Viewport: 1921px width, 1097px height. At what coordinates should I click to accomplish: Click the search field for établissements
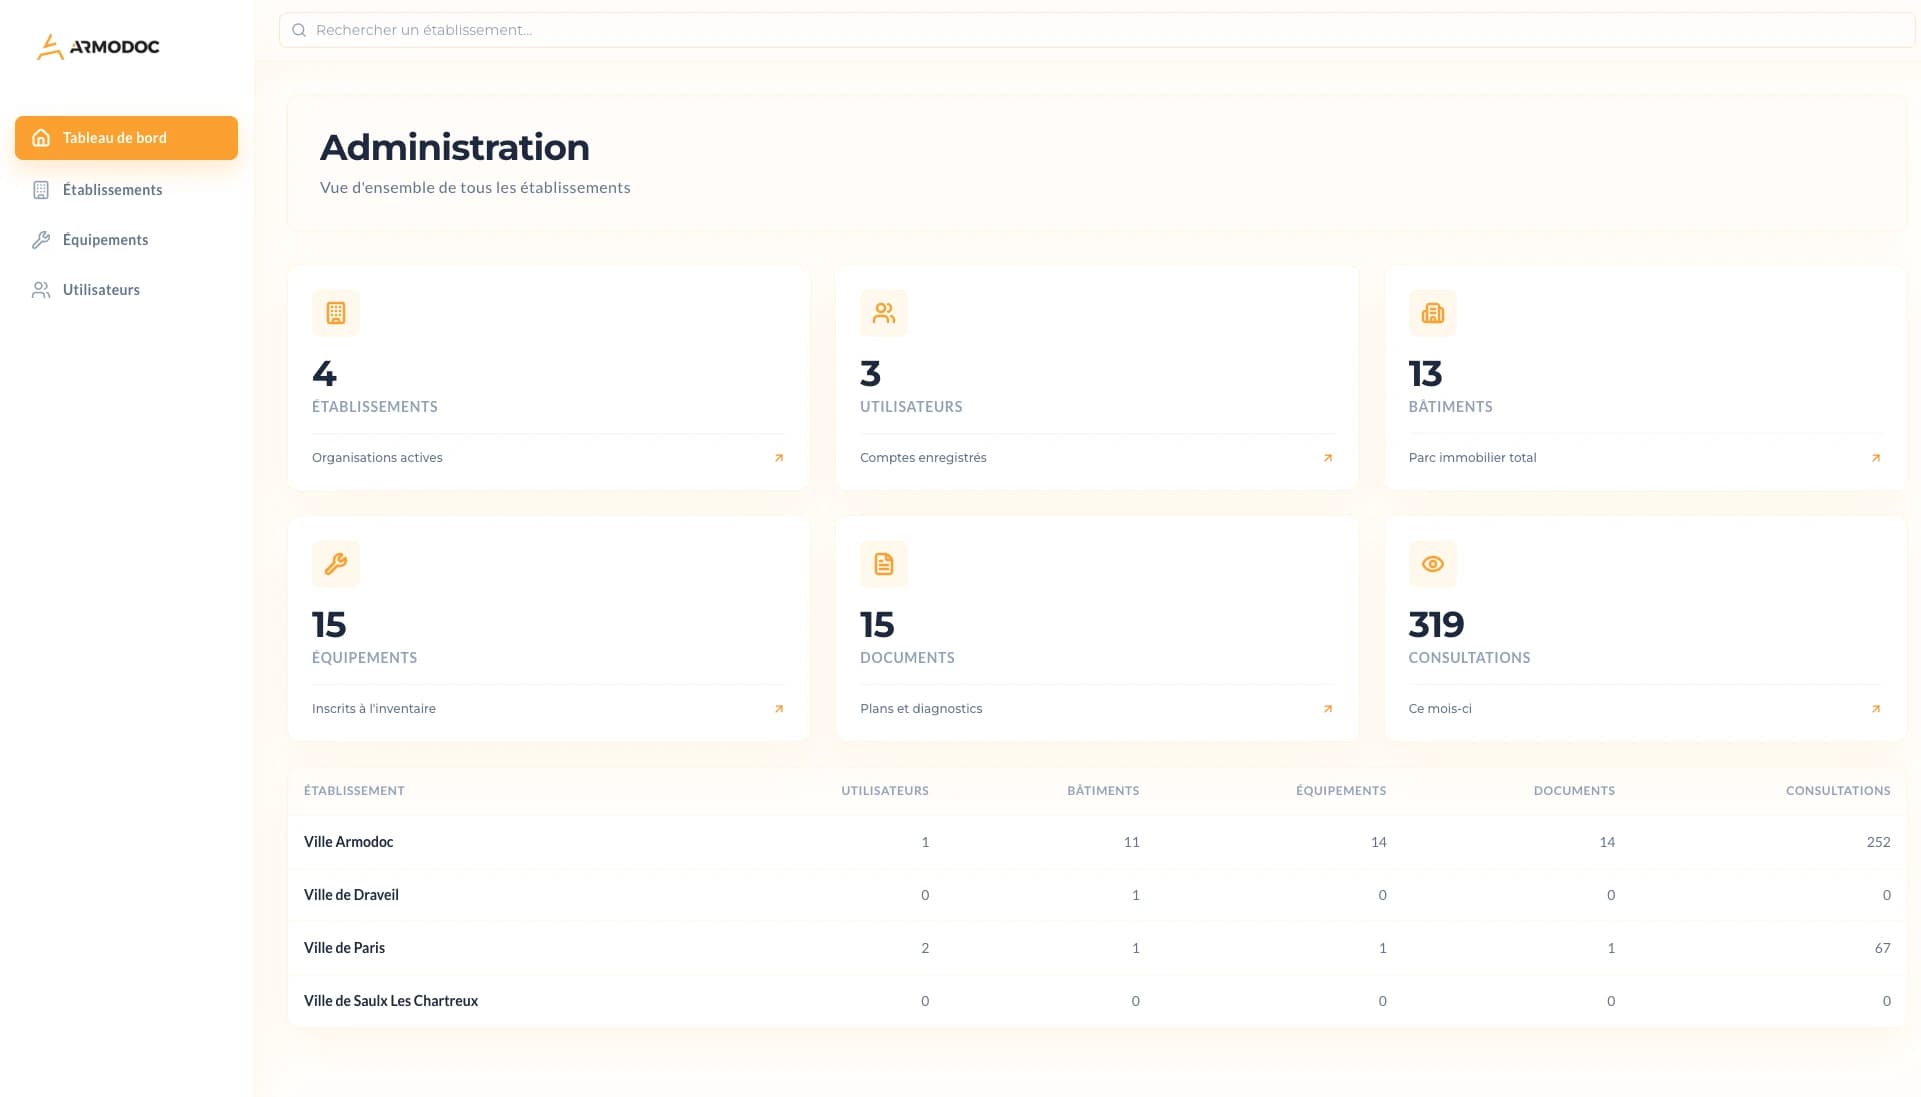tap(1095, 30)
